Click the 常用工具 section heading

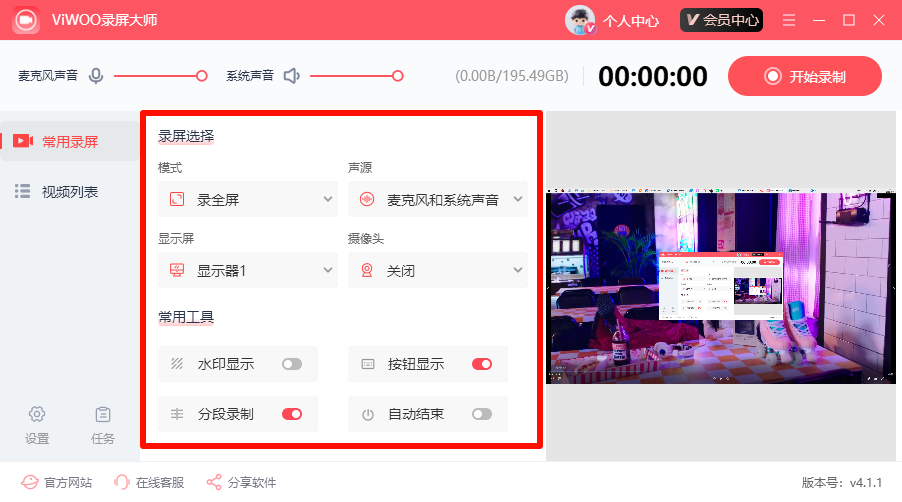click(x=186, y=317)
